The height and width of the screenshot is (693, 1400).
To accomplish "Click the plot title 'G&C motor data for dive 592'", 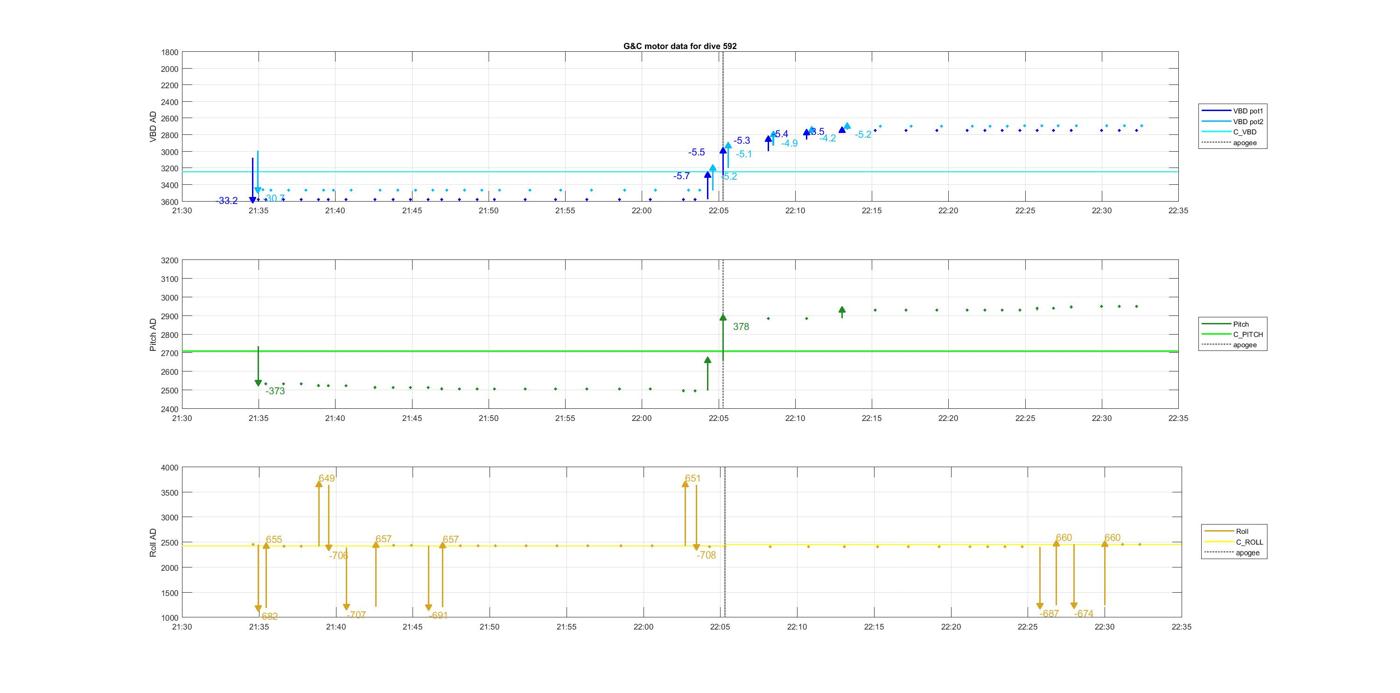I will click(680, 46).
